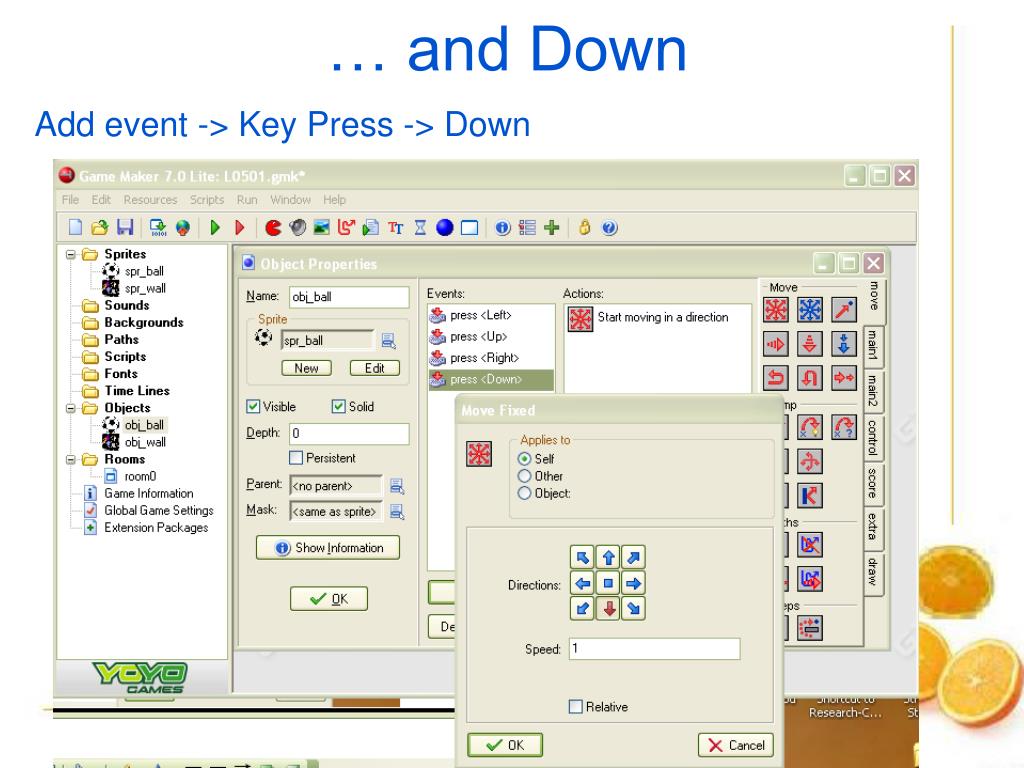Create a background with landscape icon
1024x768 pixels.
click(x=321, y=227)
